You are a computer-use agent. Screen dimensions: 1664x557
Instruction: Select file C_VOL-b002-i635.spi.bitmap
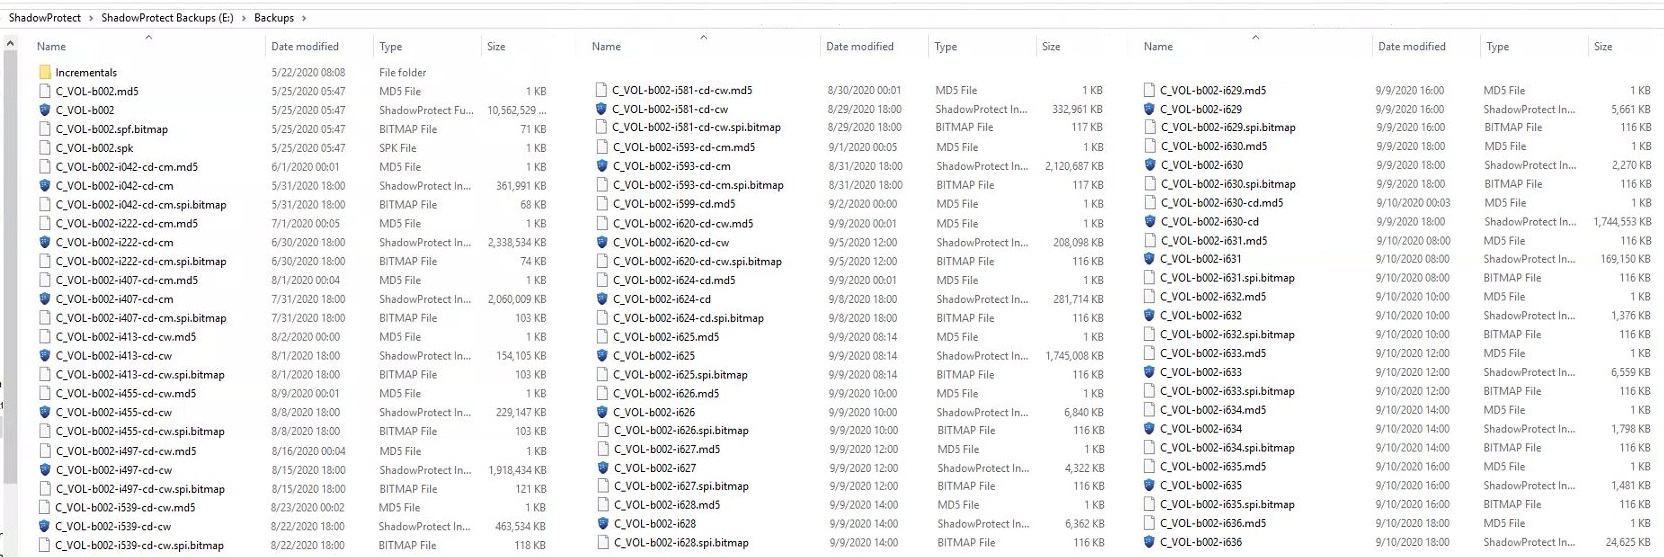point(1228,504)
